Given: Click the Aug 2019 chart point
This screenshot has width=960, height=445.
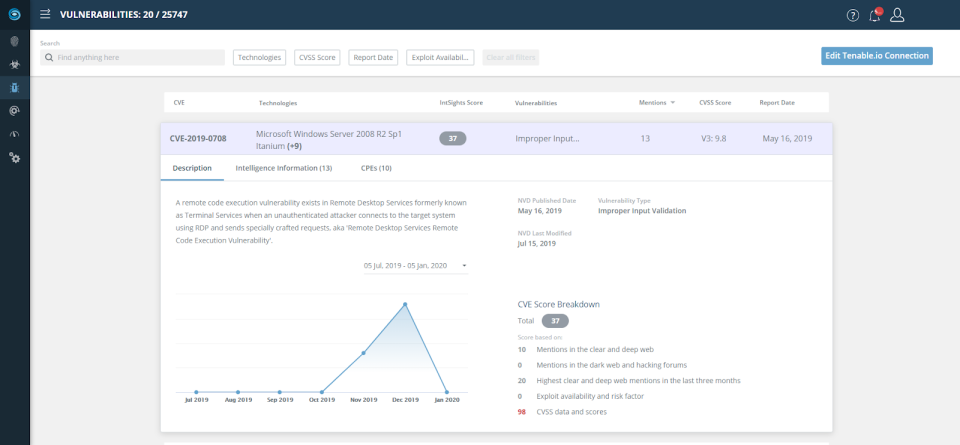Looking at the screenshot, I should 238,392.
